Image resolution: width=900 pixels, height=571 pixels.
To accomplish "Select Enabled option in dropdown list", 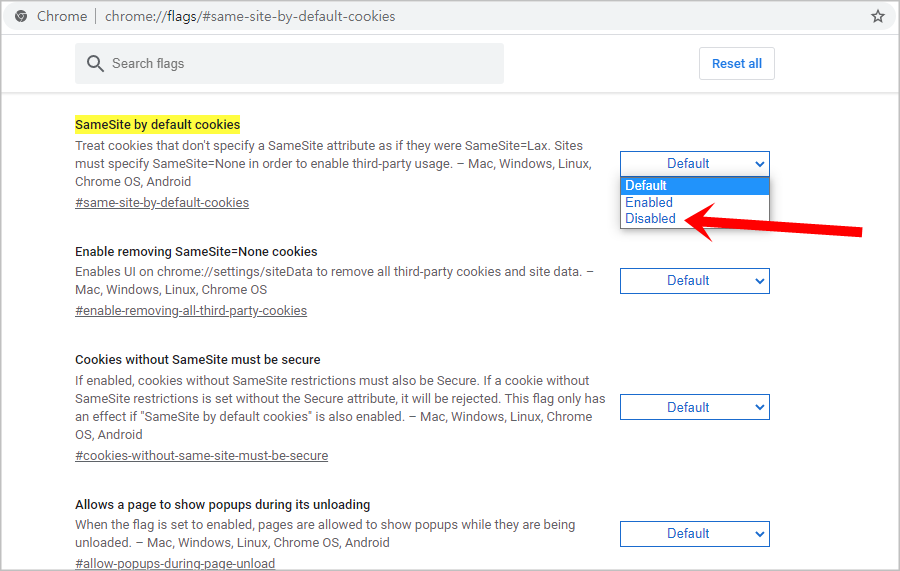I will [695, 202].
